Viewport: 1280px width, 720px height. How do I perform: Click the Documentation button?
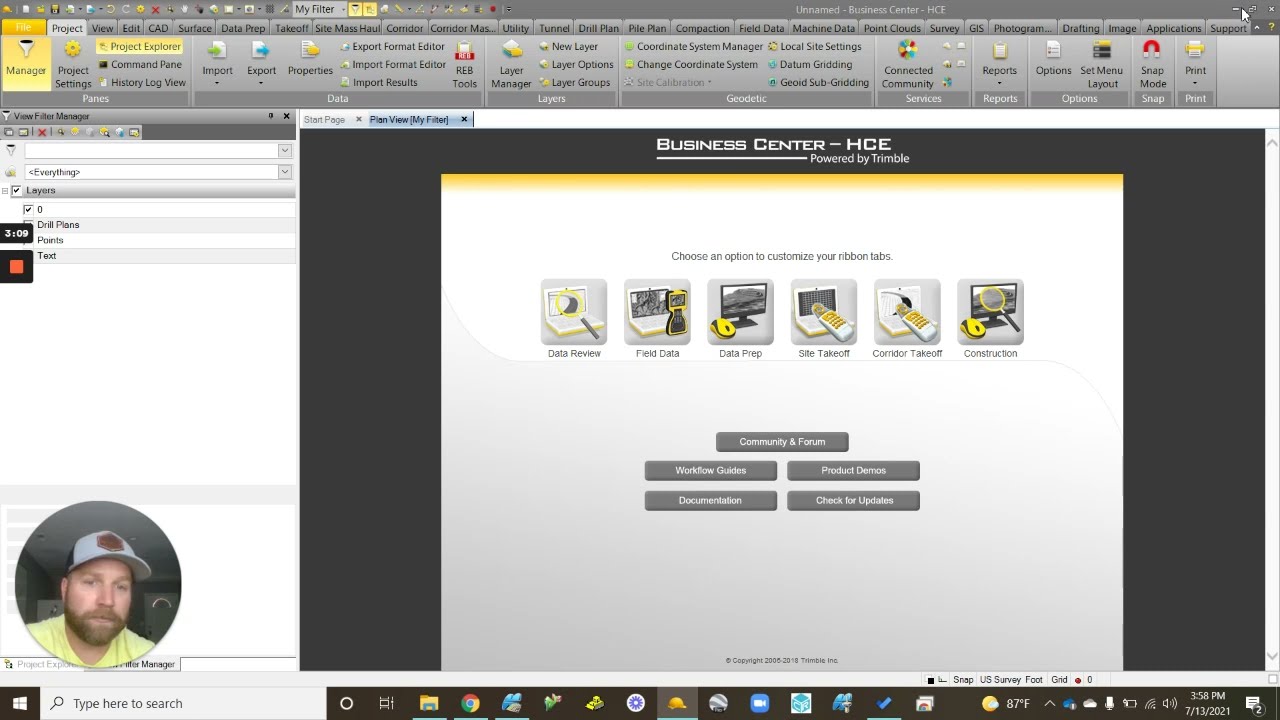(711, 500)
